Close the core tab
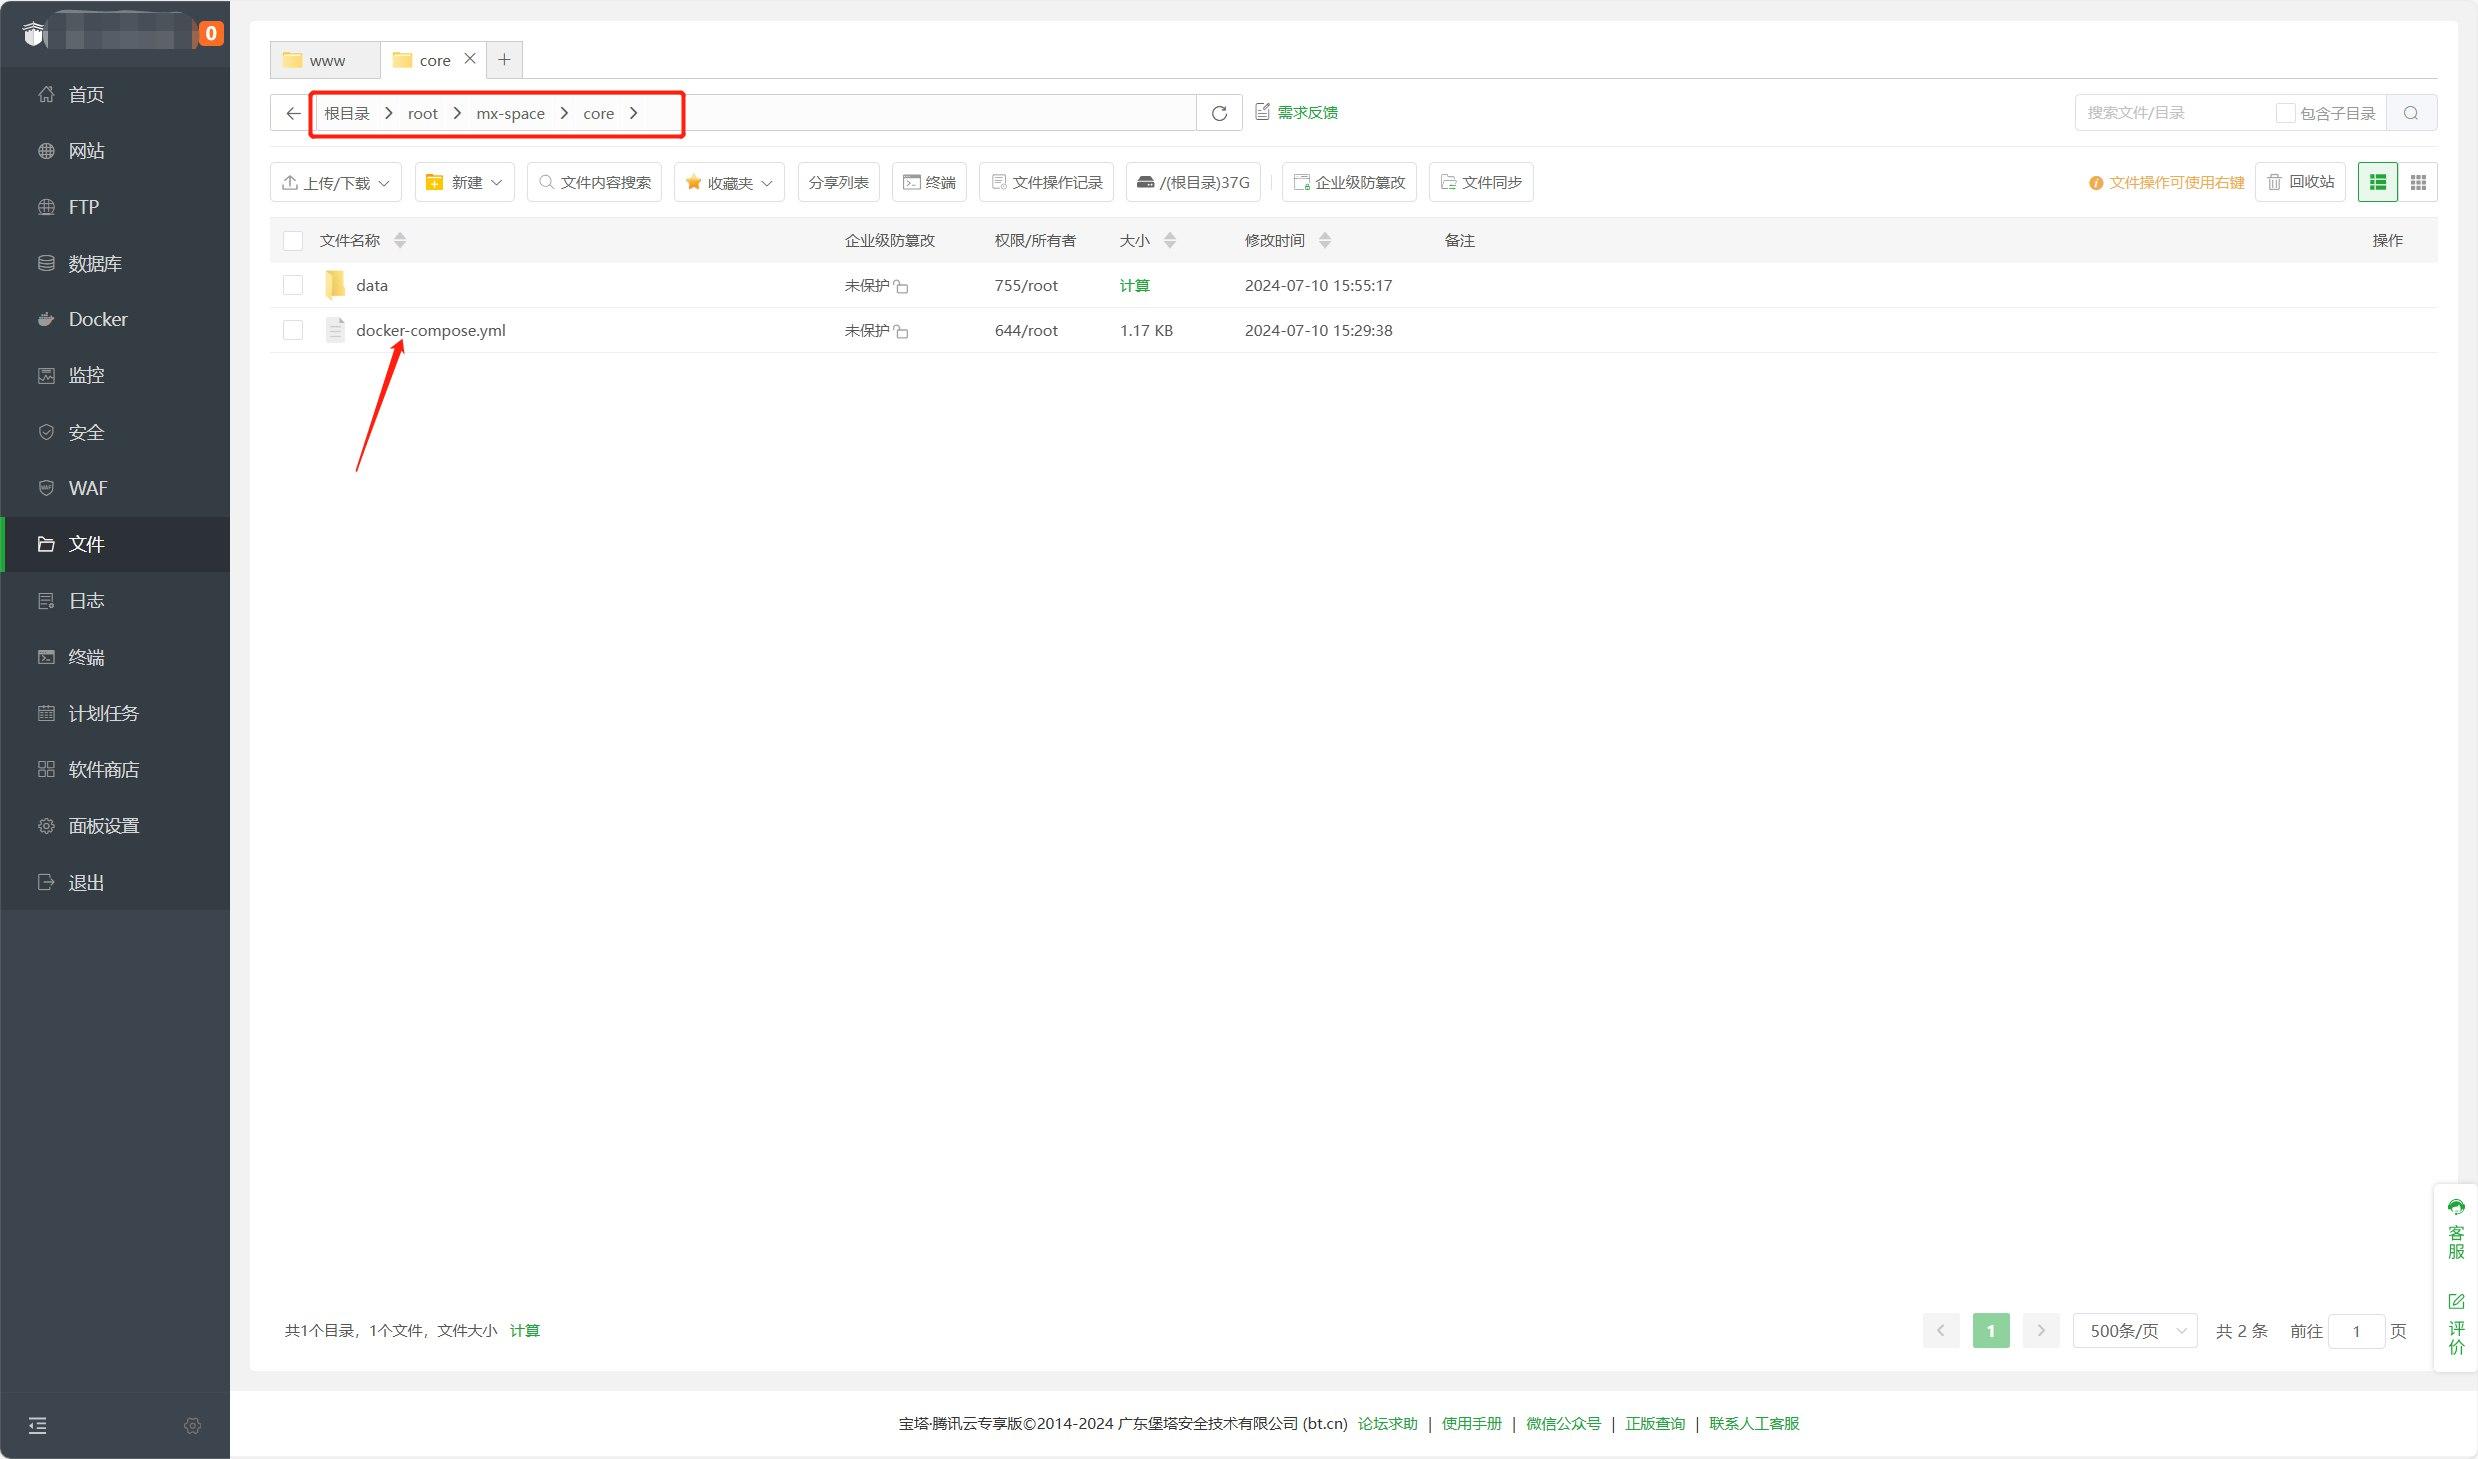Viewport: 2478px width, 1459px height. tap(470, 59)
